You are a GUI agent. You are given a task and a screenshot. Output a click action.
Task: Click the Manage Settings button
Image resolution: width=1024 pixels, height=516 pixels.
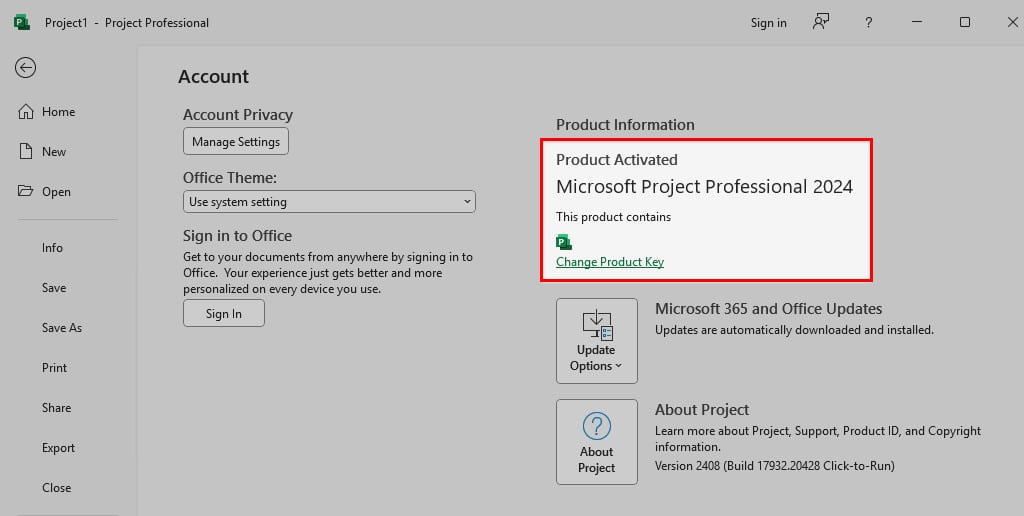pyautogui.click(x=236, y=142)
